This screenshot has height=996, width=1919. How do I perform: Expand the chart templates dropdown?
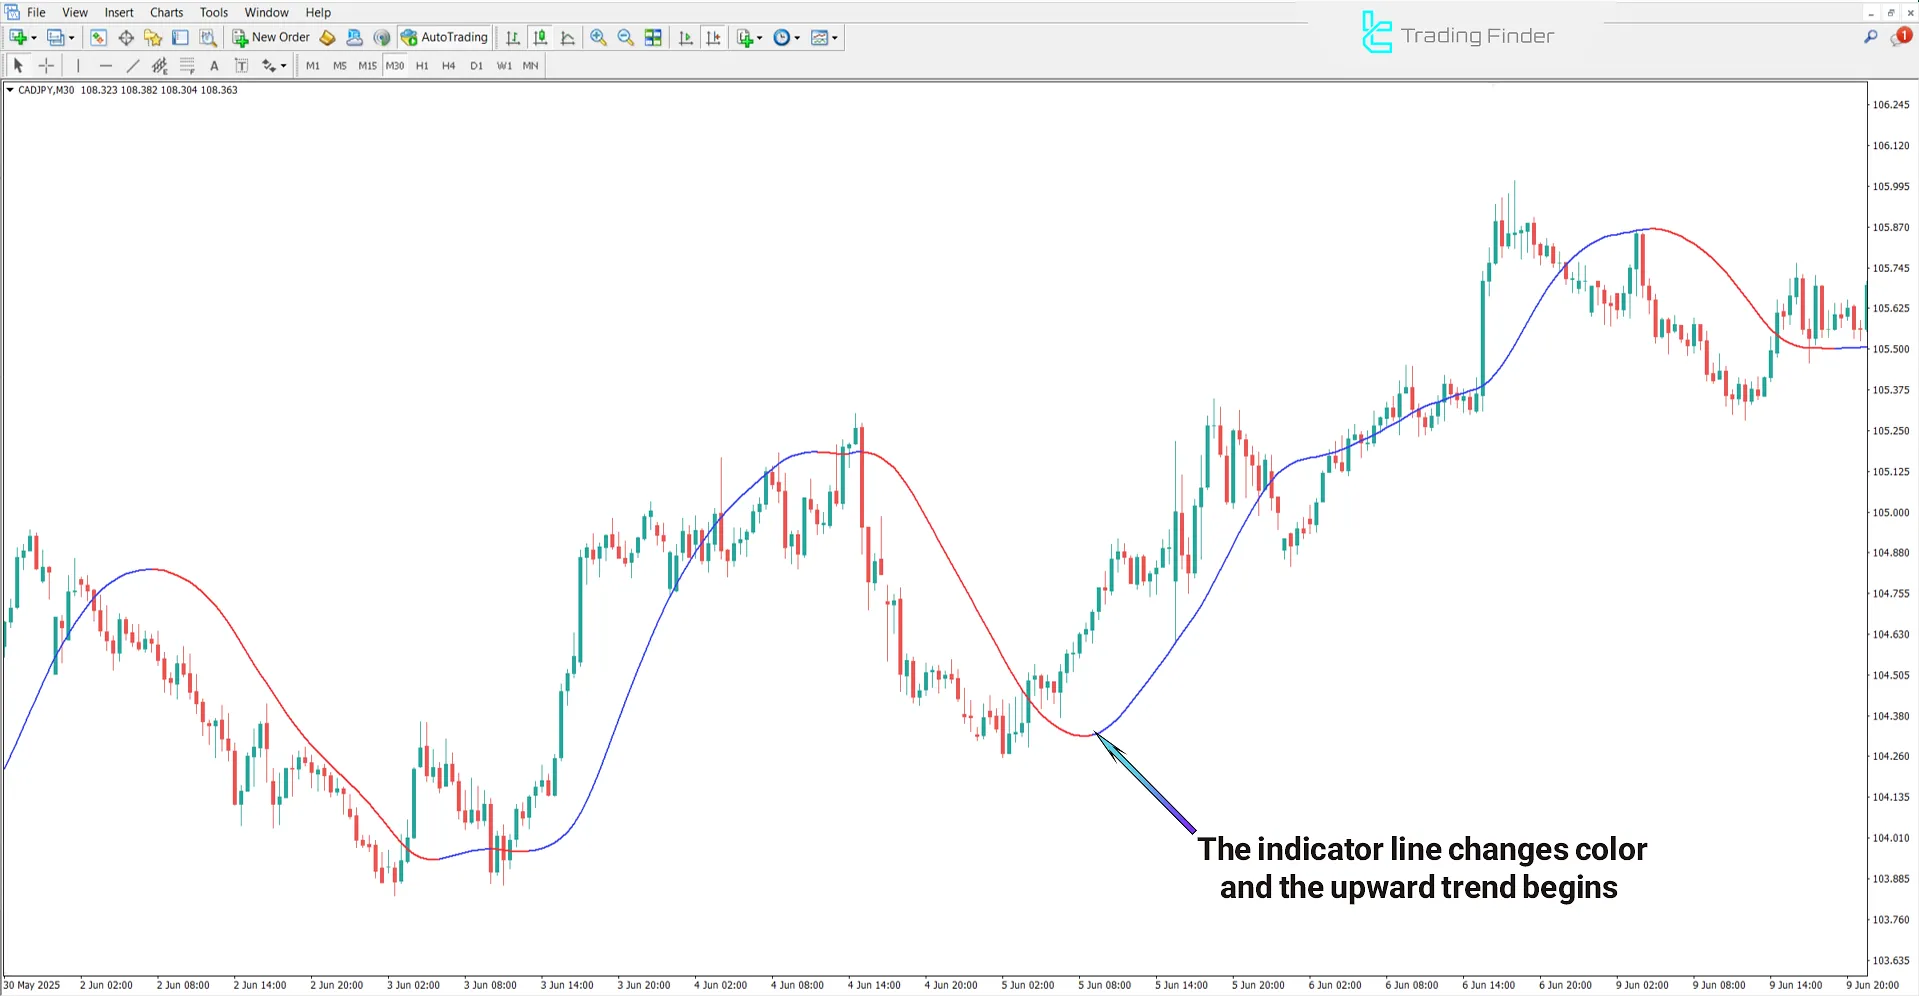point(835,37)
